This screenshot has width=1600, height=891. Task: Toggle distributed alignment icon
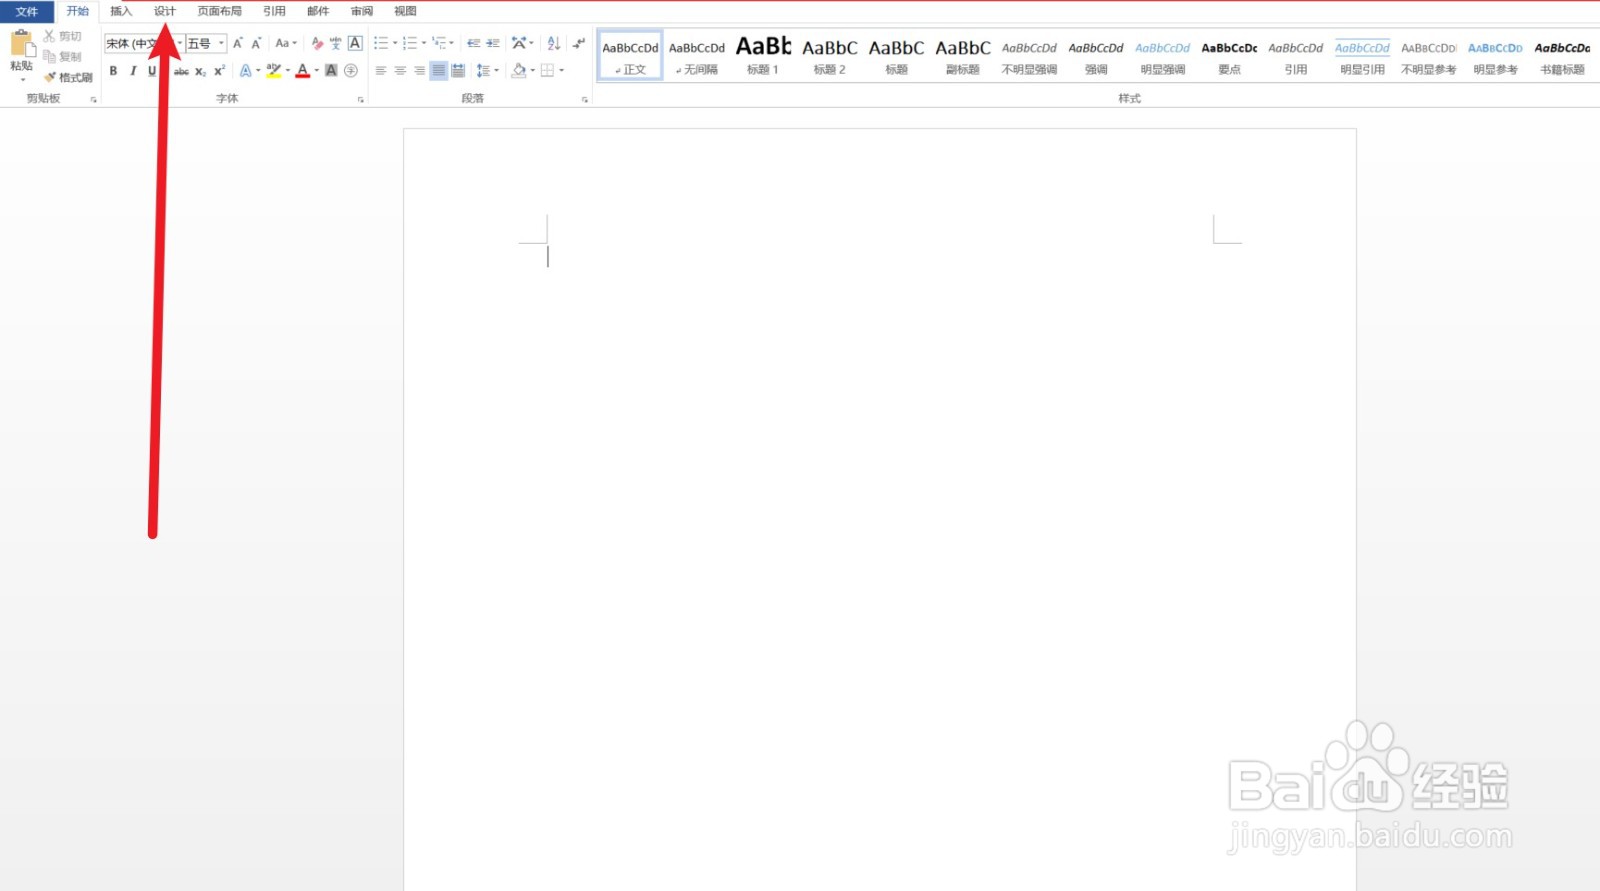coord(458,70)
